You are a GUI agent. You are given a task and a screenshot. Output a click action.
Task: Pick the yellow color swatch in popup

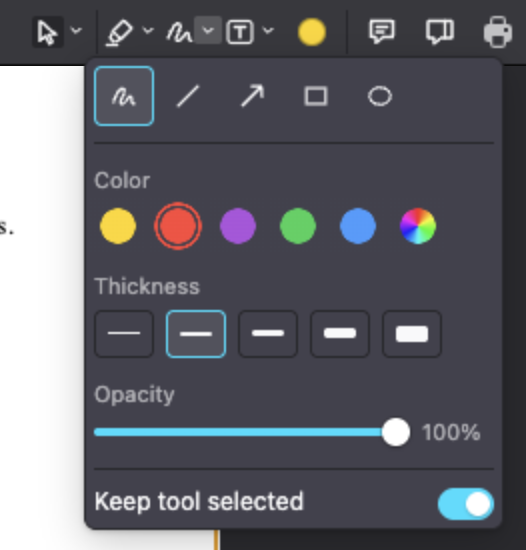tap(118, 226)
